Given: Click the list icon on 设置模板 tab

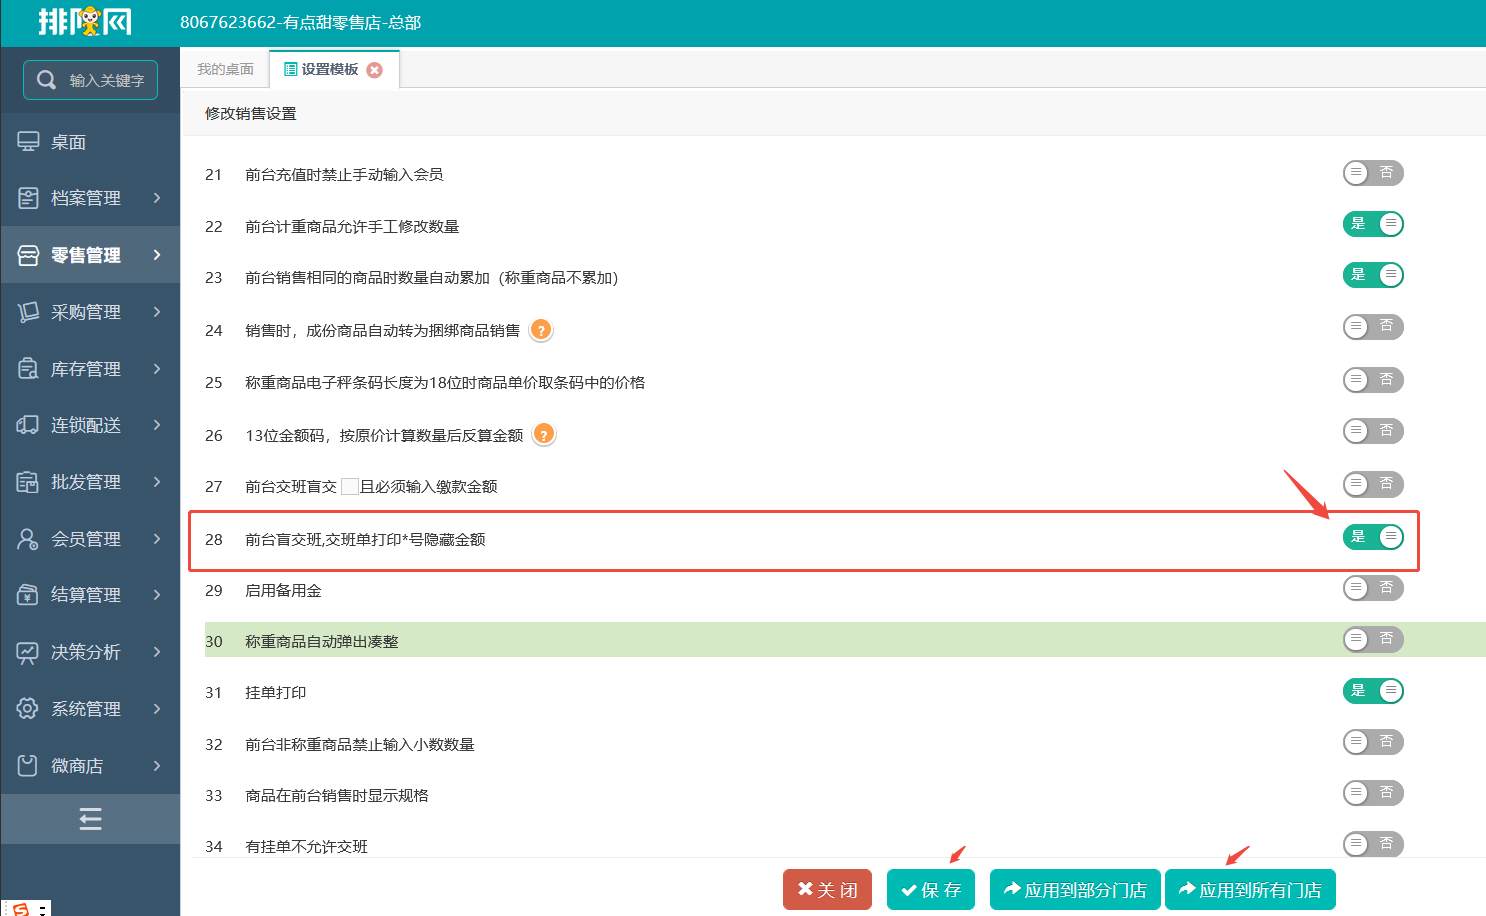Looking at the screenshot, I should [291, 69].
